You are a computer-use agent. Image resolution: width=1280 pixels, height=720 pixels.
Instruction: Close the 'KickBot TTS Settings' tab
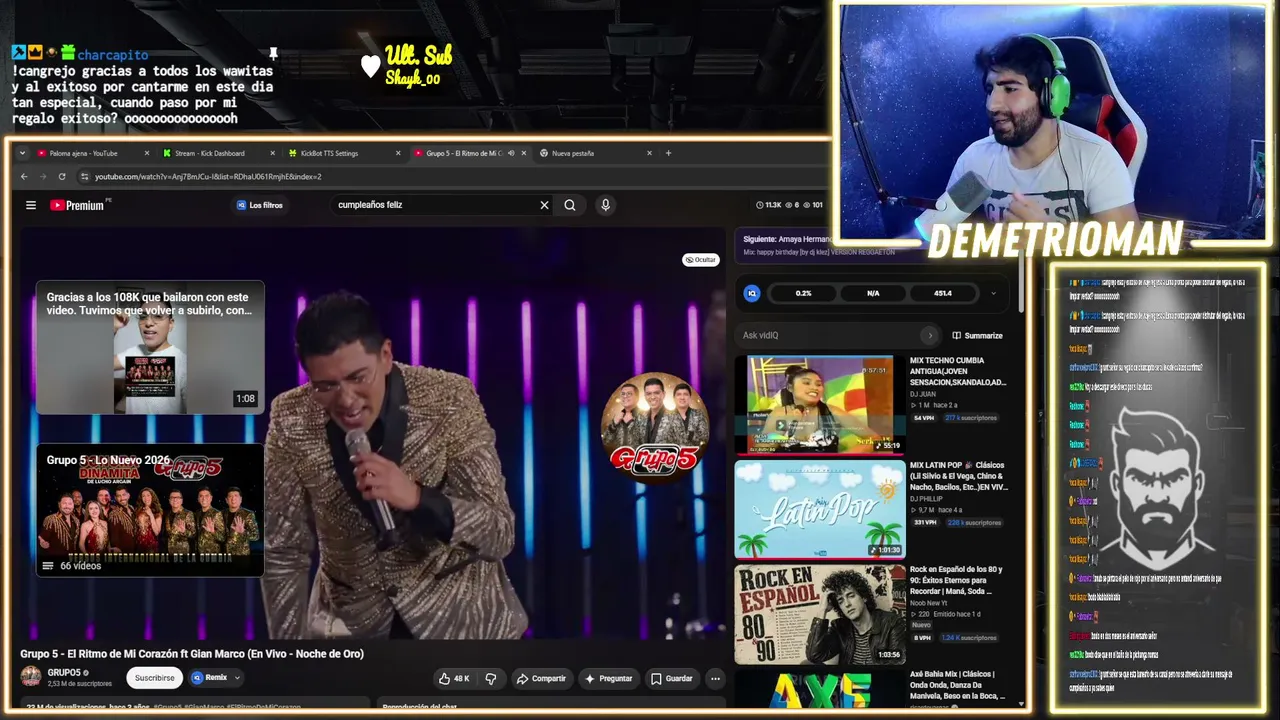coord(398,153)
